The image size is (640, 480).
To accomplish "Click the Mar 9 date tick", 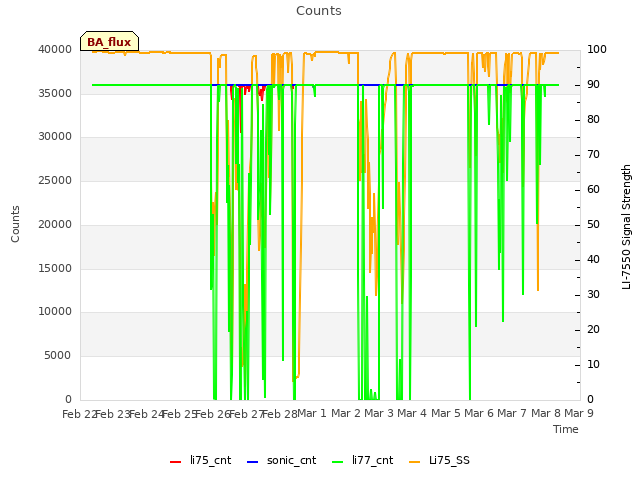I will click(x=579, y=414).
